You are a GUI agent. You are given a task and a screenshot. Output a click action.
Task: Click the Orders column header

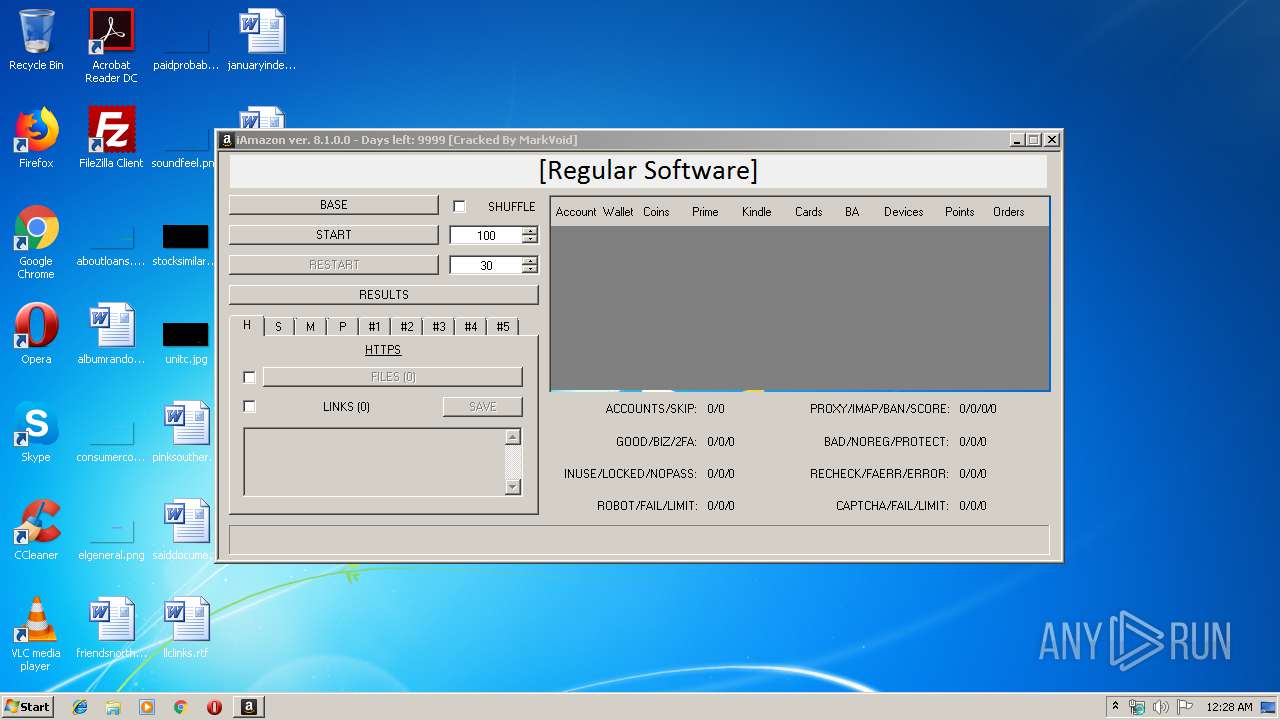coord(1008,212)
